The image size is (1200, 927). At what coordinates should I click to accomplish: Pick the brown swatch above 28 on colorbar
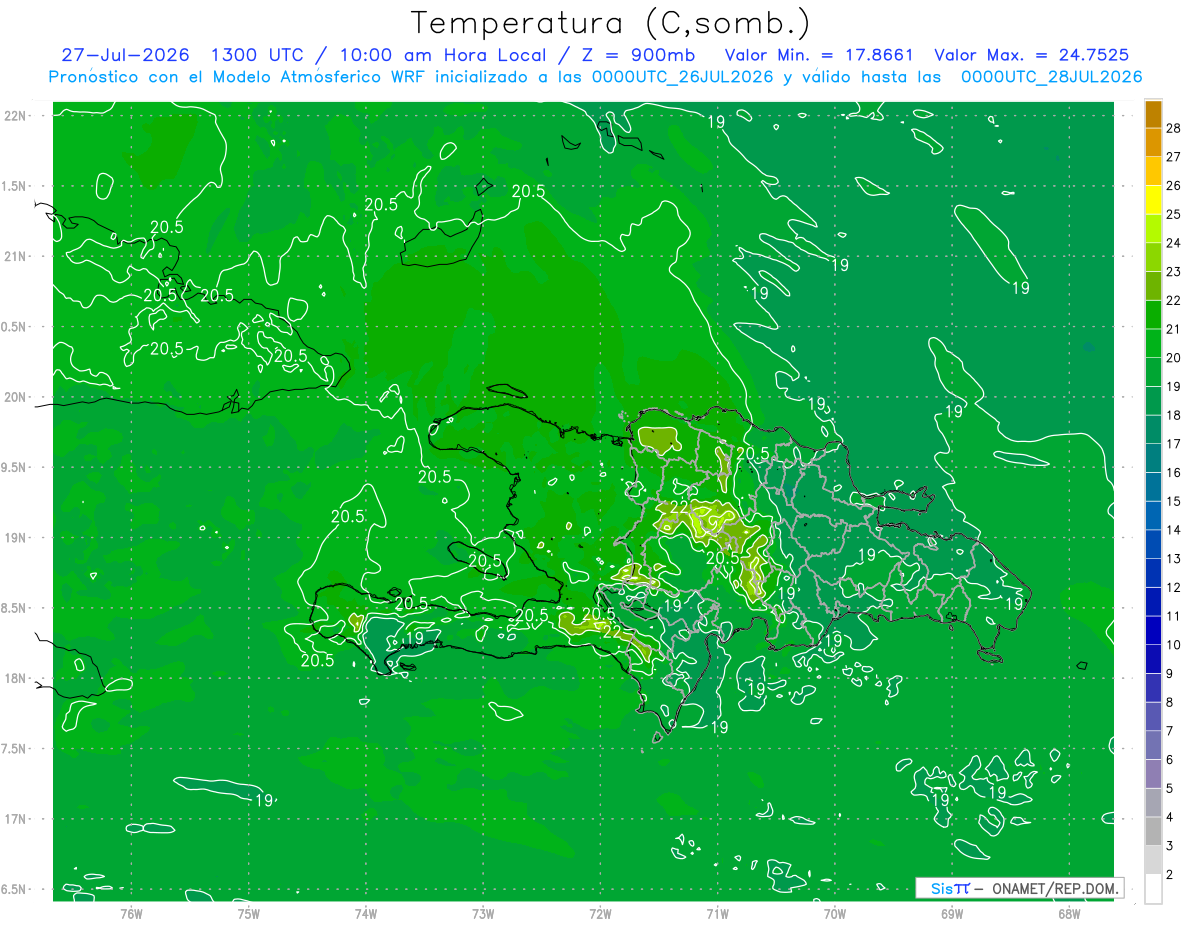click(x=1153, y=114)
